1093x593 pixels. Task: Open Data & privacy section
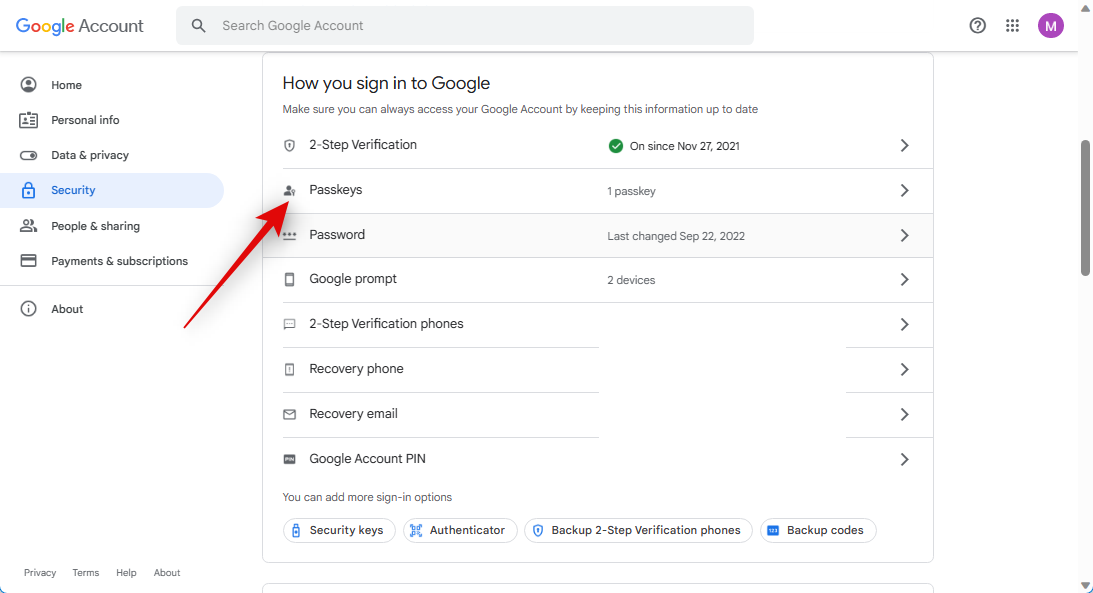coord(112,155)
